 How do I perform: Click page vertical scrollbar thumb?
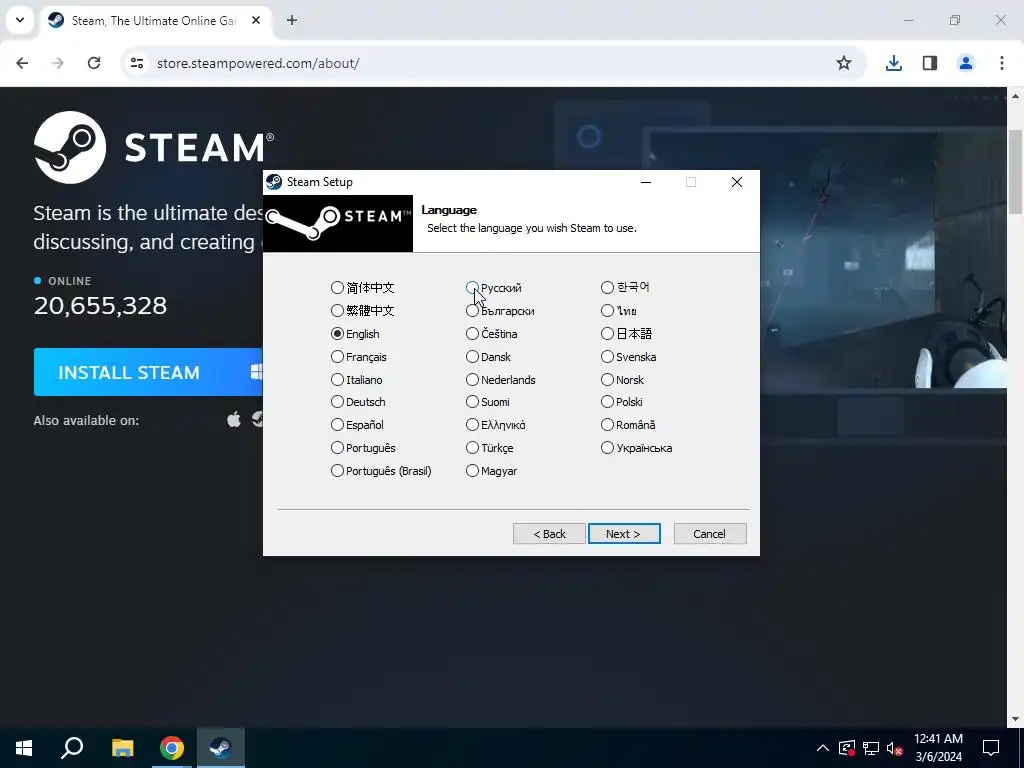pyautogui.click(x=1016, y=171)
